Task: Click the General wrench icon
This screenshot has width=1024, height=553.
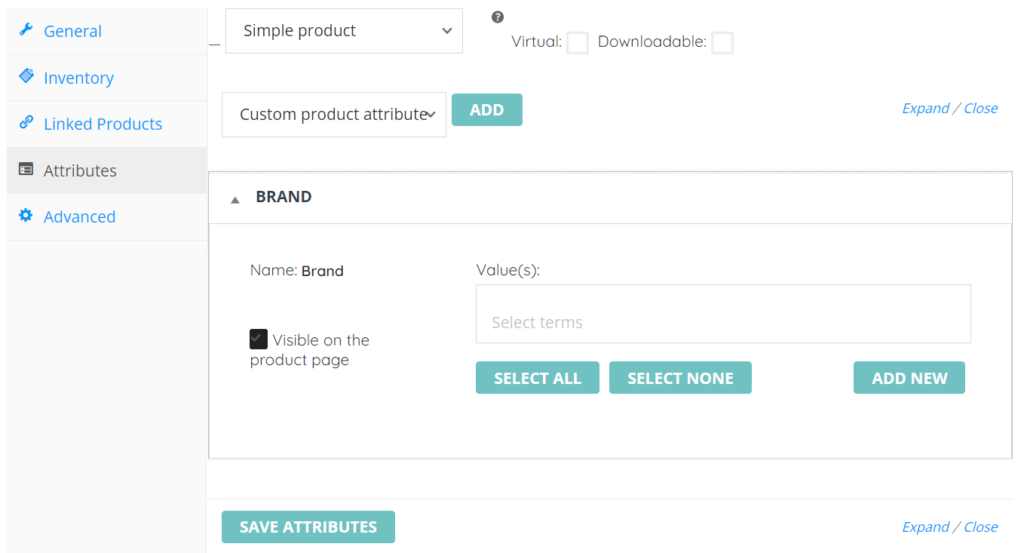Action: 26,30
